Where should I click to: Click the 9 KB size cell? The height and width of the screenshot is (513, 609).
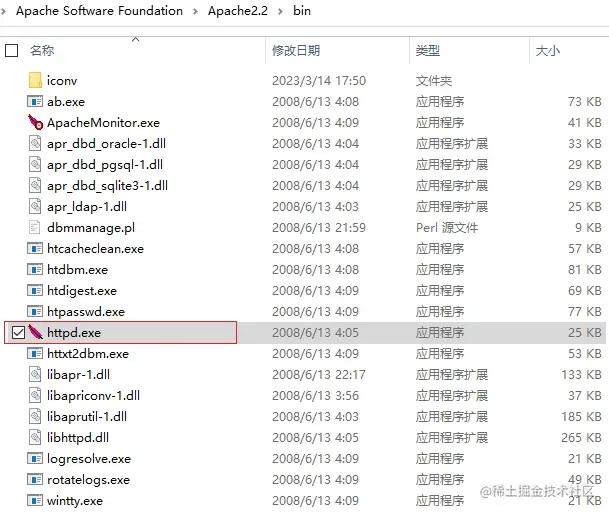pos(588,228)
